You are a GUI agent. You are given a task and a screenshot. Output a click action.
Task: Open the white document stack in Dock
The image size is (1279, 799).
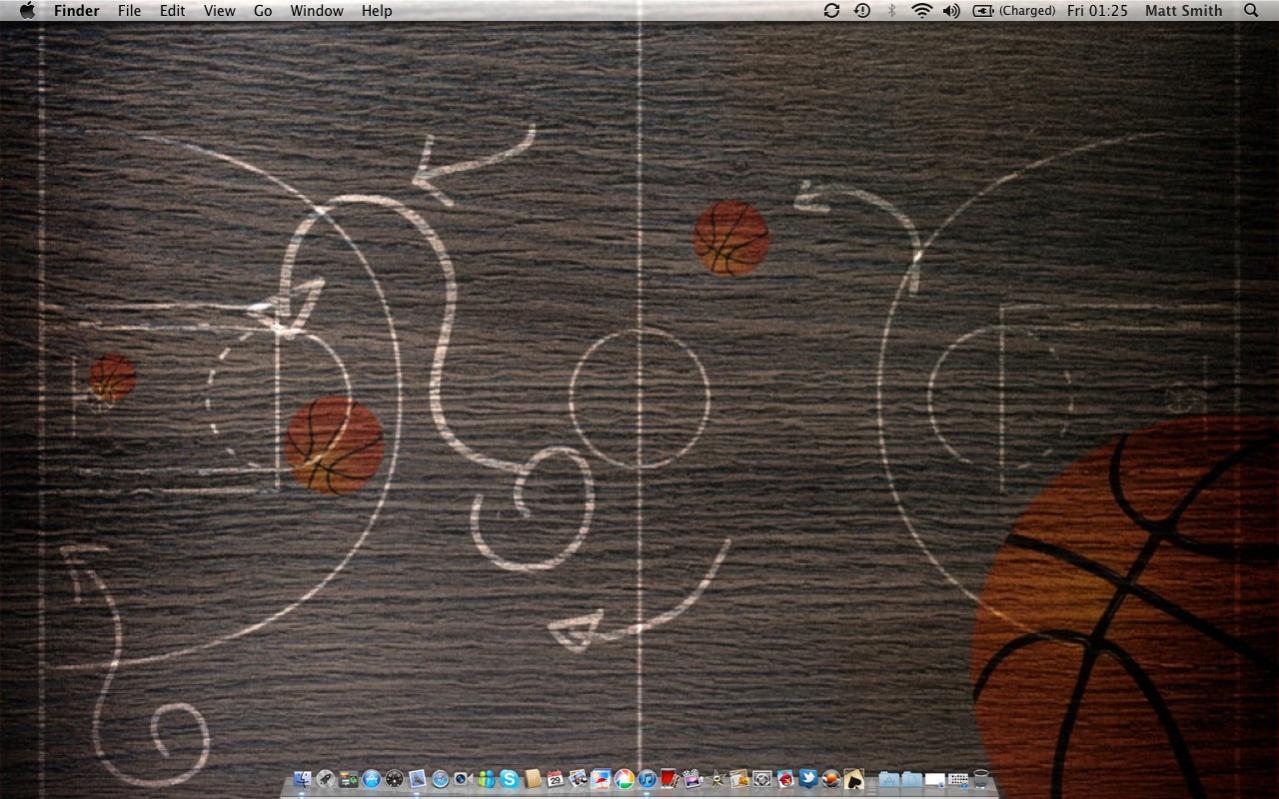click(x=934, y=779)
